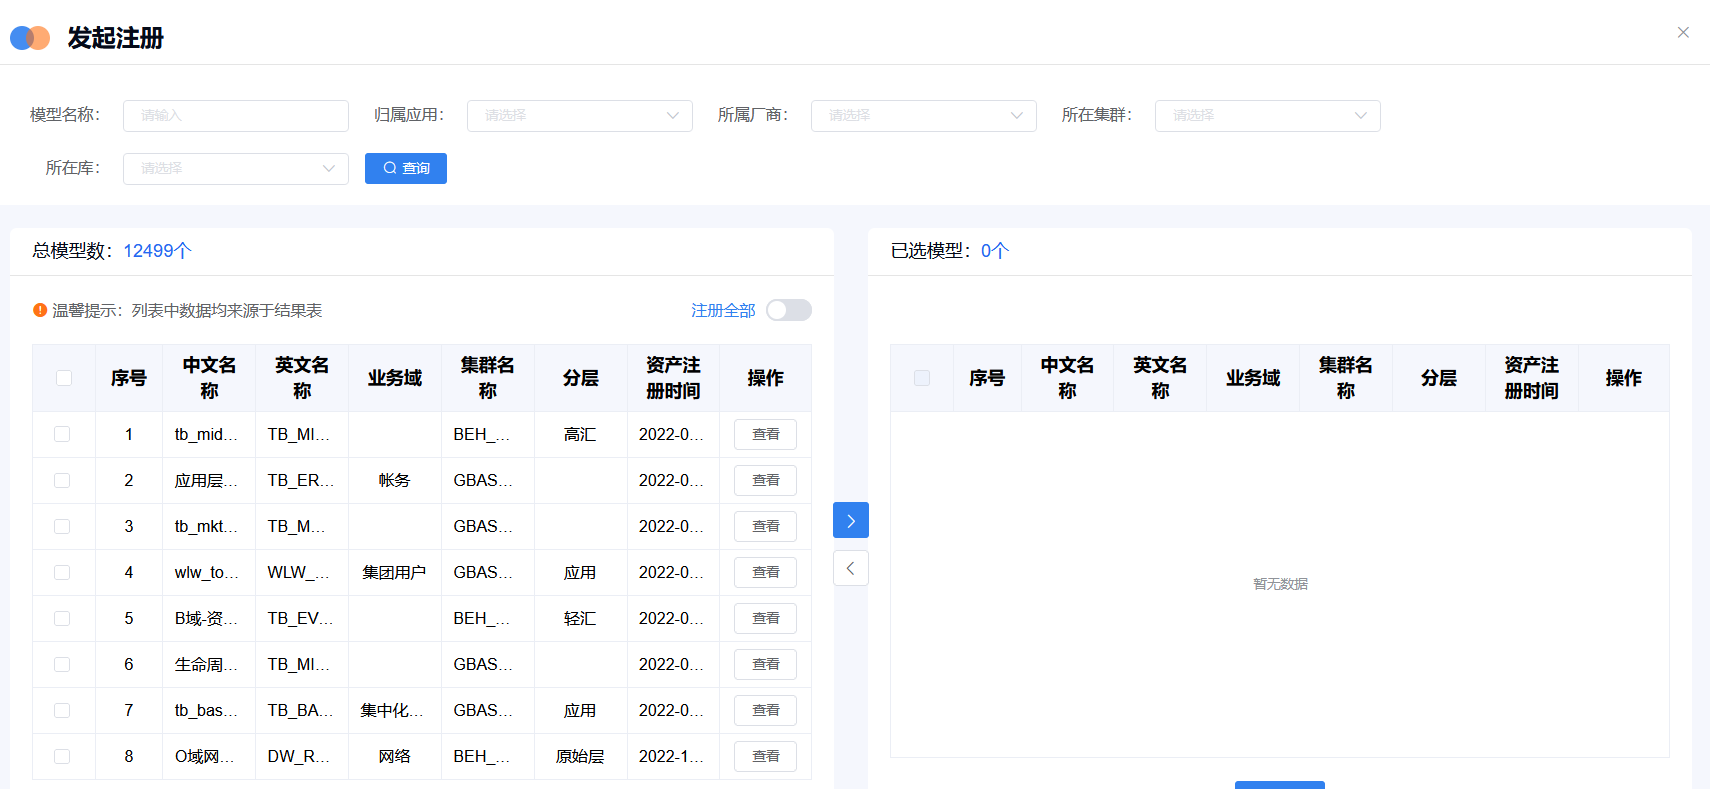Viewport: 1710px width, 789px height.
Task: Click the orange warning tip icon
Action: 40,310
